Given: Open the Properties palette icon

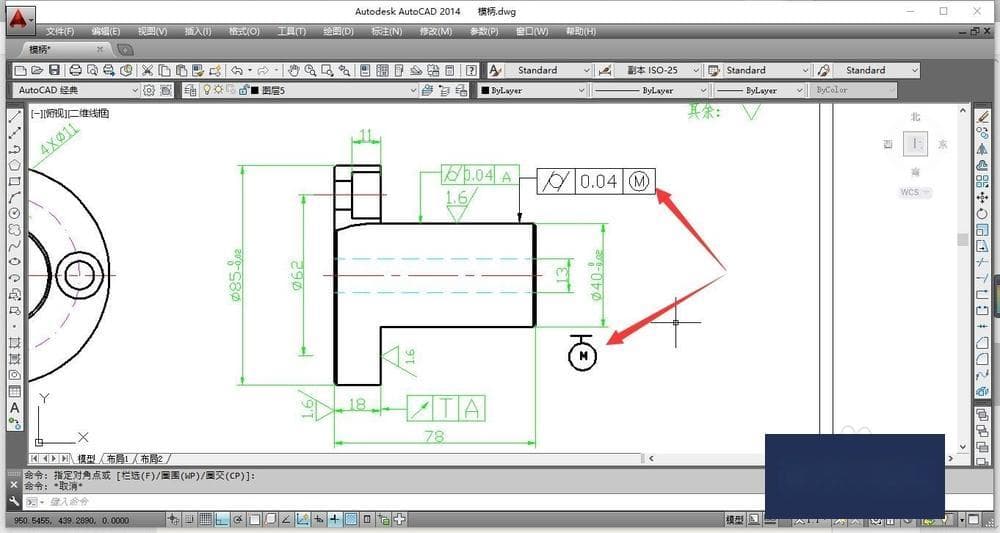Looking at the screenshot, I should click(x=365, y=70).
